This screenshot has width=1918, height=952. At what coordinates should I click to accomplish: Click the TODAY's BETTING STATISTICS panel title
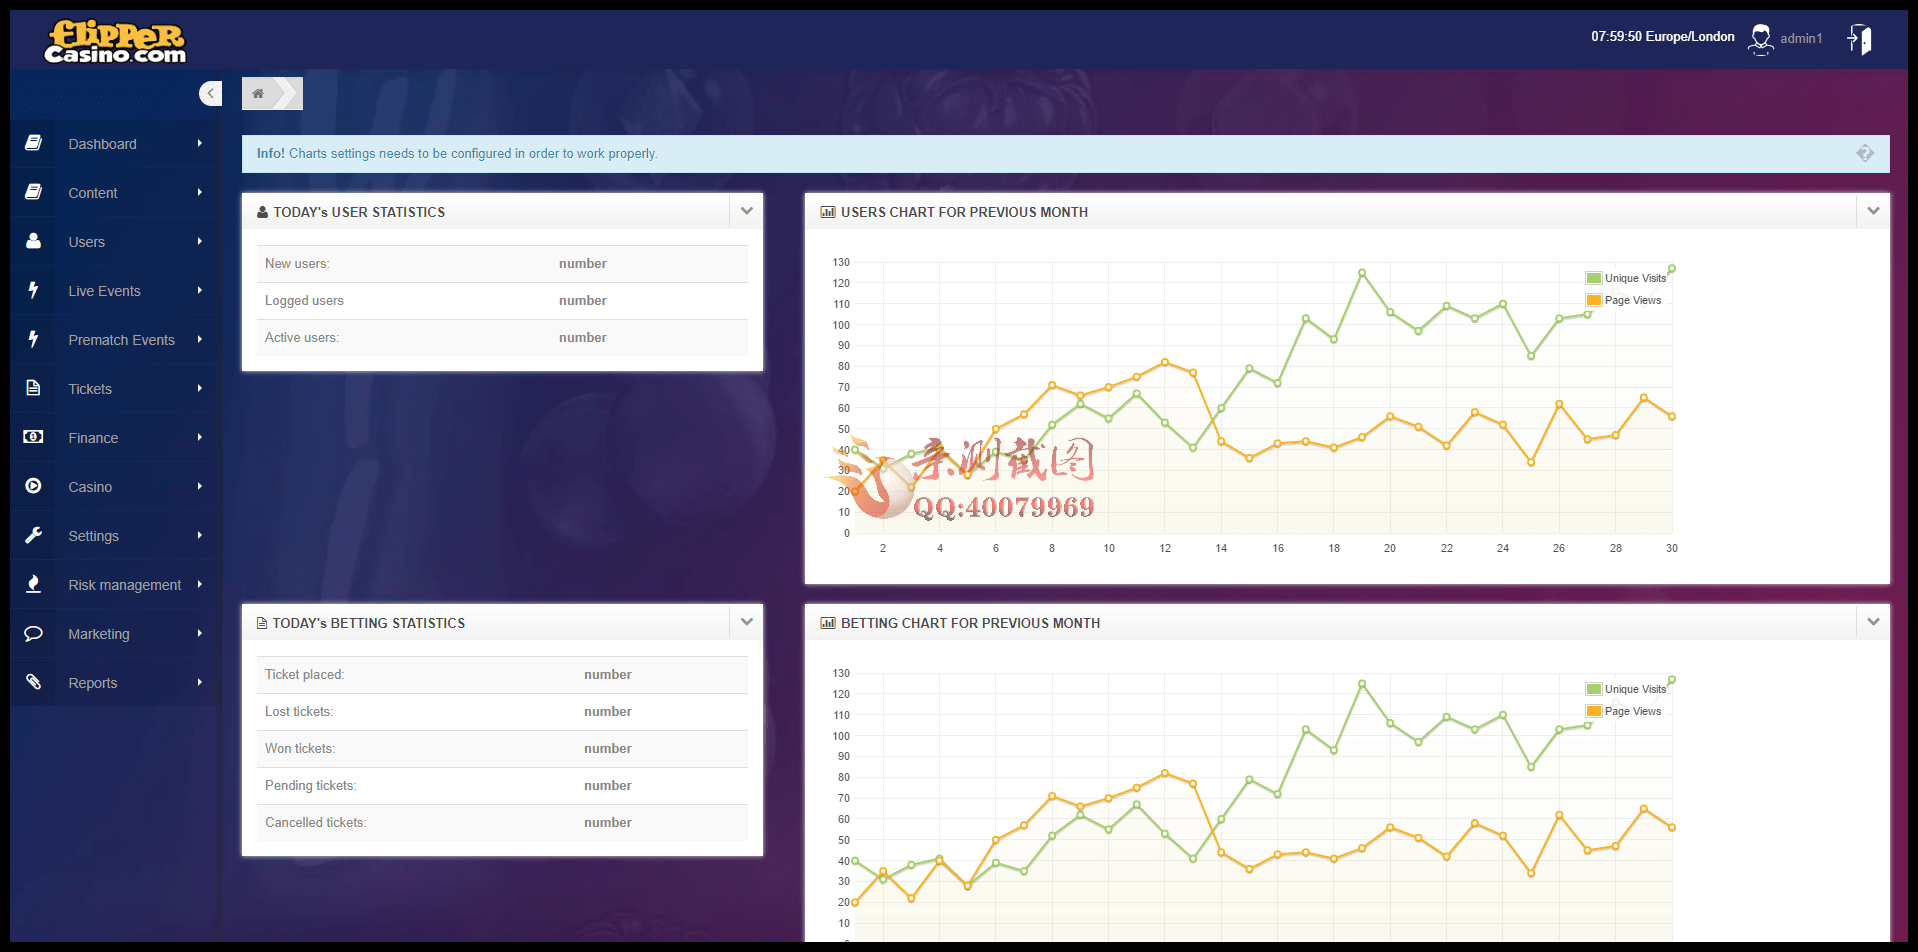(x=369, y=623)
